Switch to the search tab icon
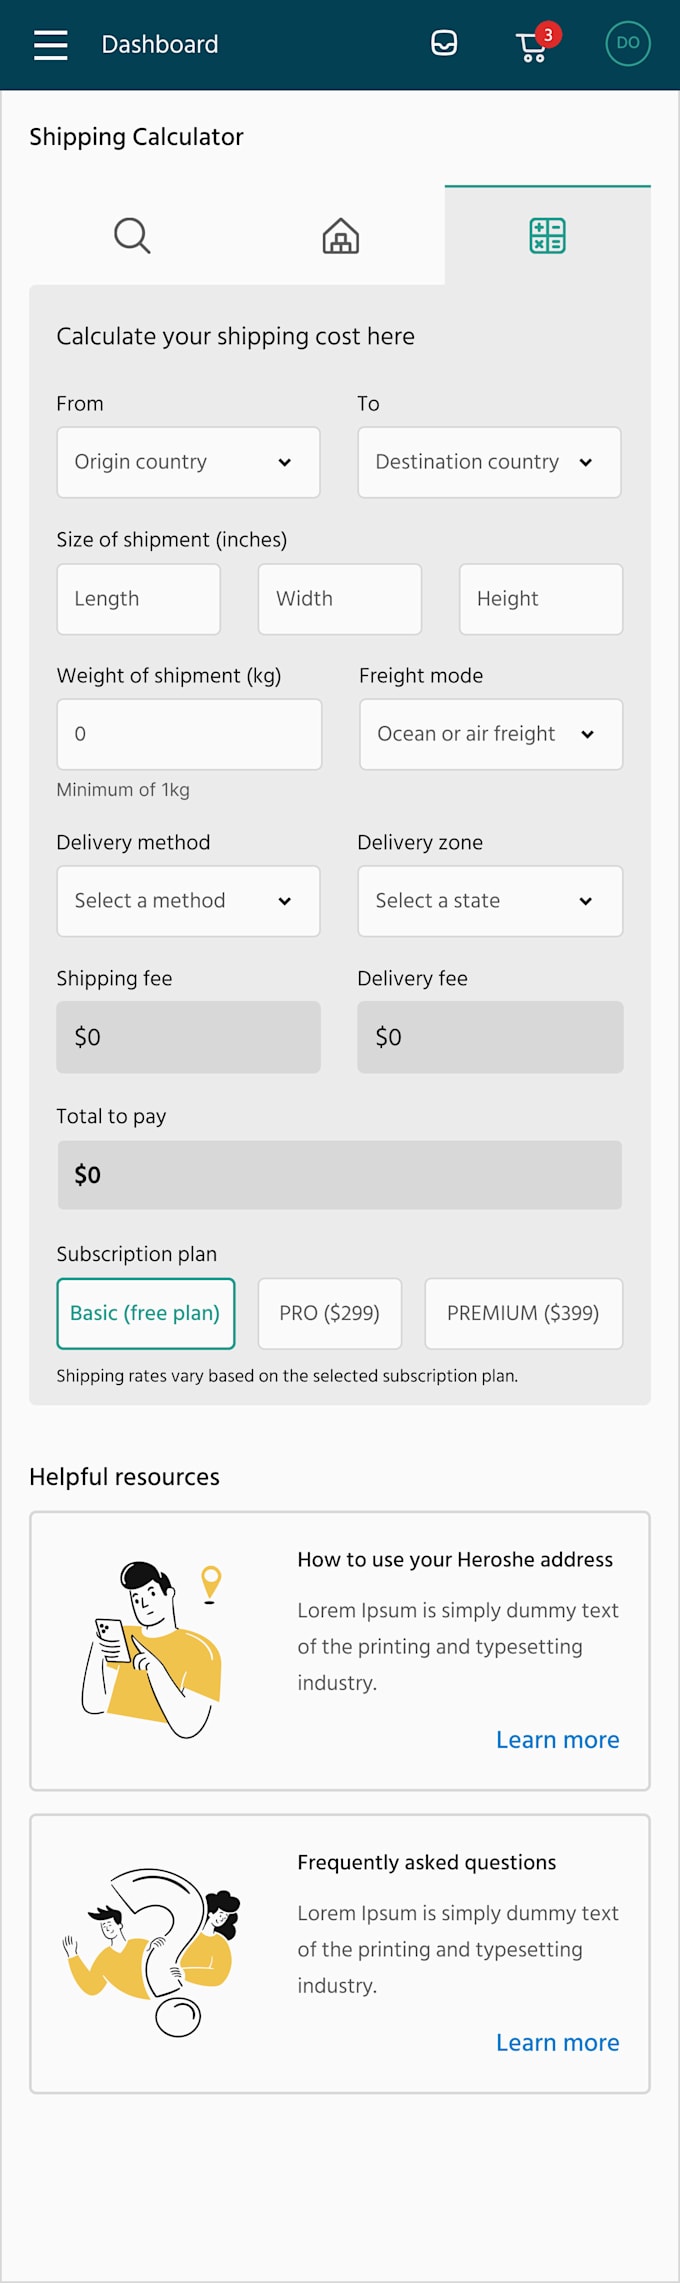Viewport: 680px width, 2283px height. [132, 236]
